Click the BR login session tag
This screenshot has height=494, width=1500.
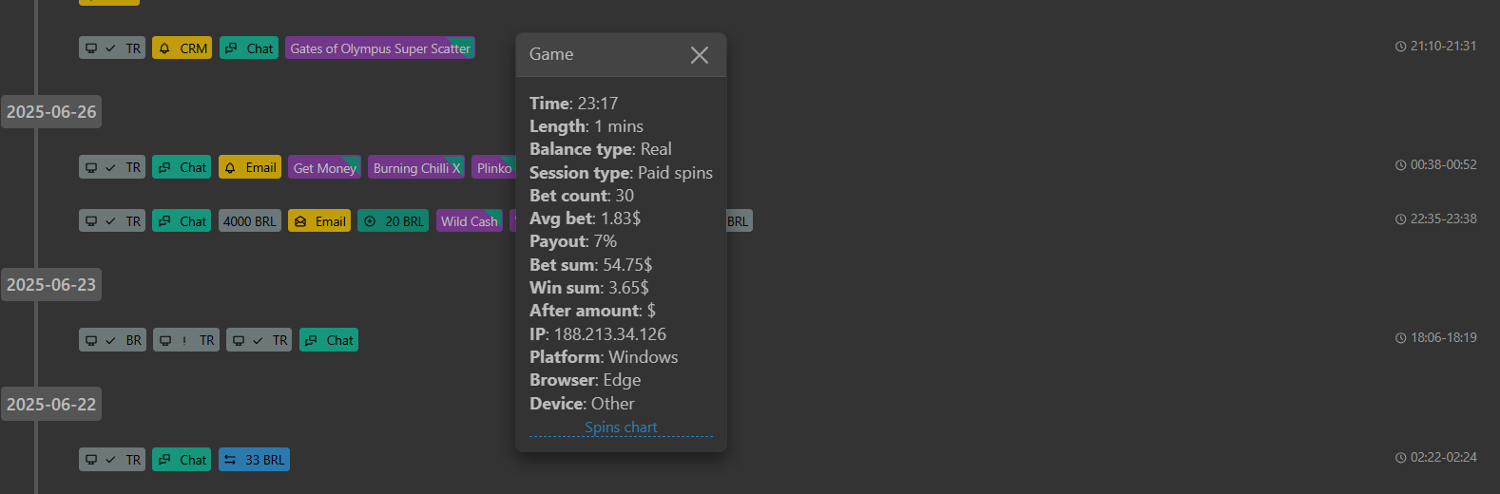coord(113,340)
